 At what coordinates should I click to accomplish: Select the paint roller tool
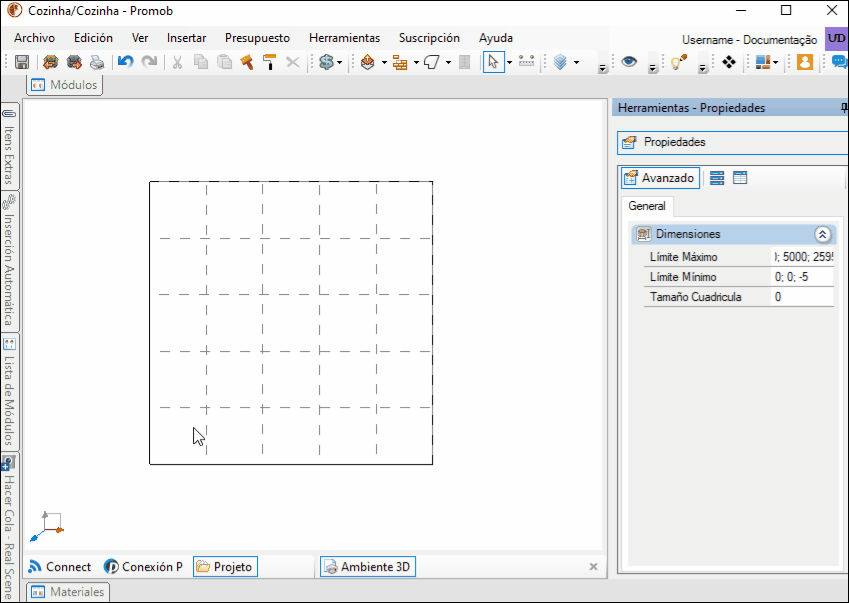click(269, 62)
